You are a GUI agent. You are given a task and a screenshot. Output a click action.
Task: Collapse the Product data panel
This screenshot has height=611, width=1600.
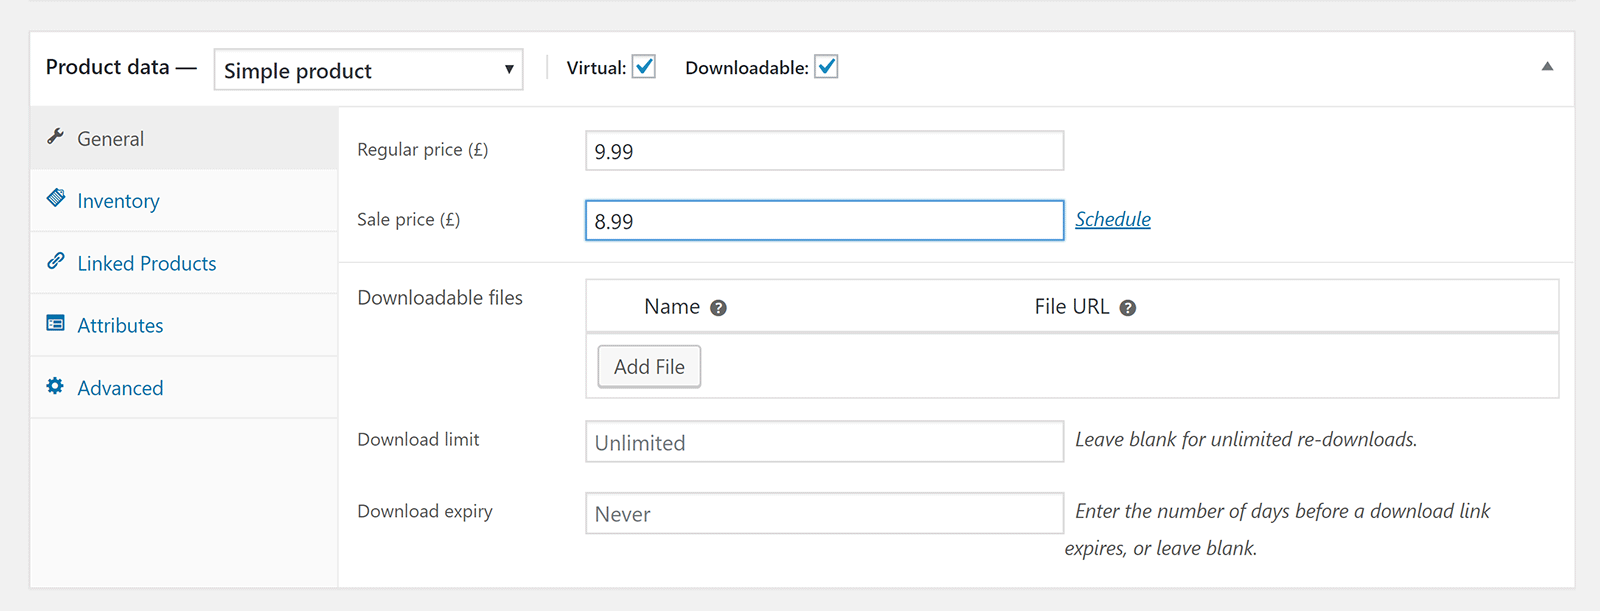pyautogui.click(x=1547, y=67)
